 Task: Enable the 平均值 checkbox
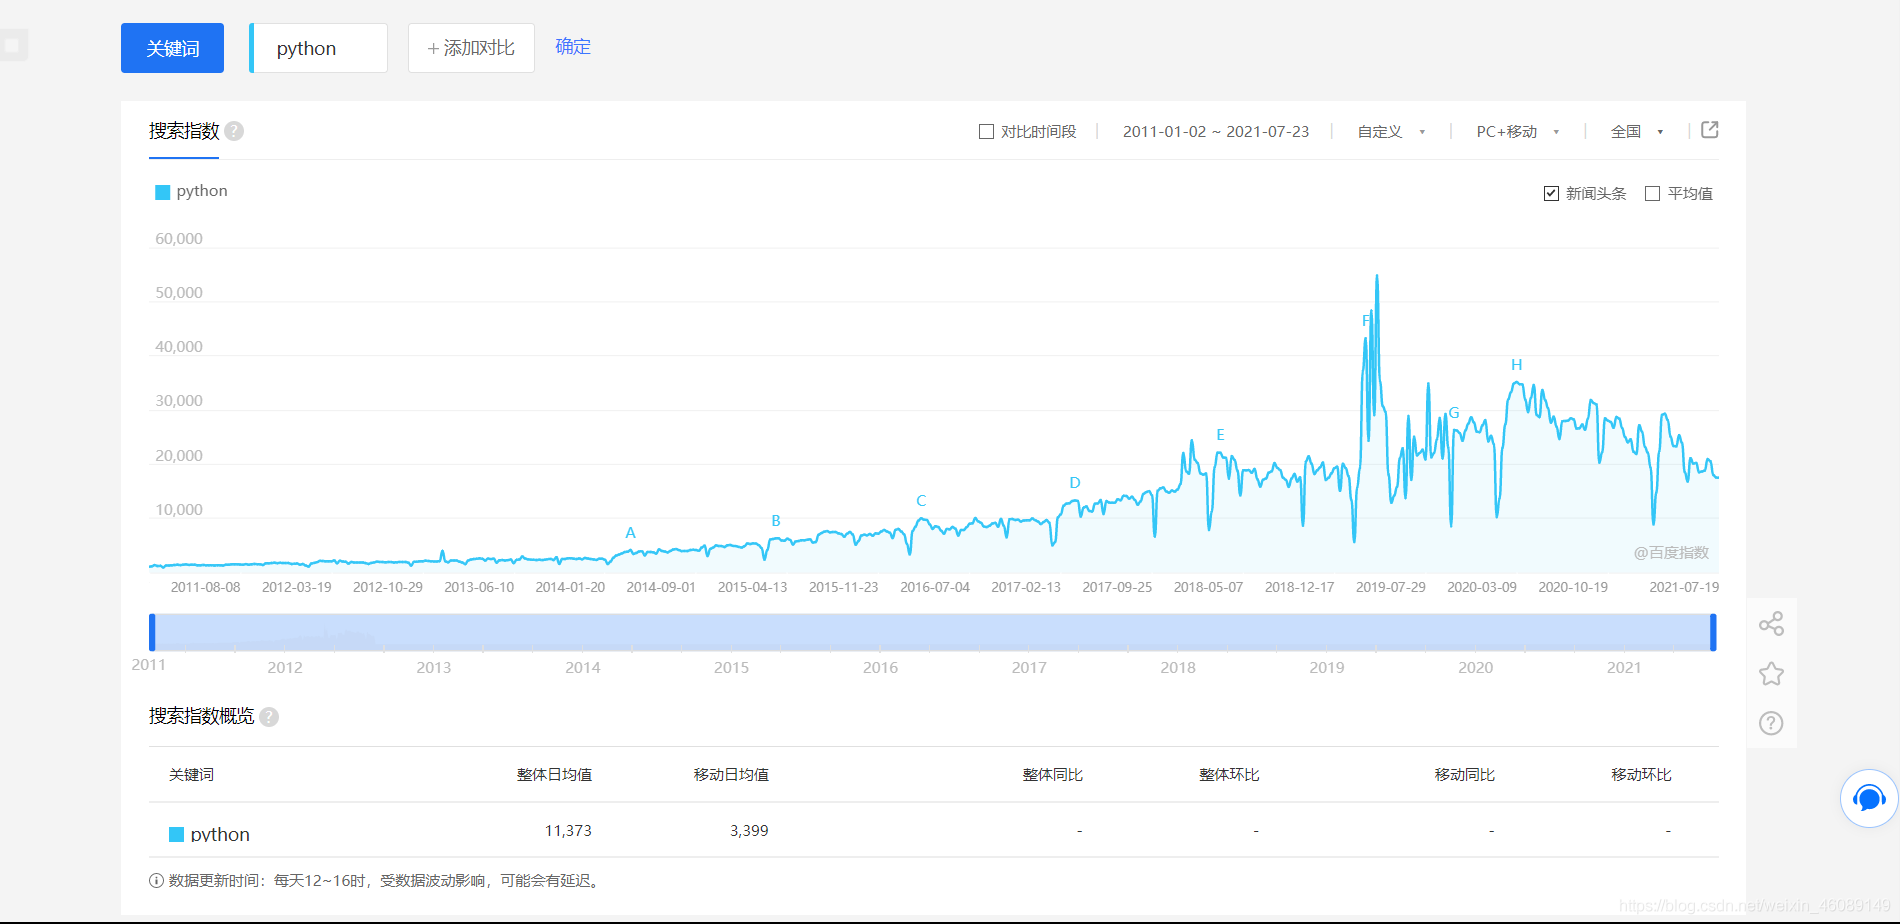(x=1652, y=194)
